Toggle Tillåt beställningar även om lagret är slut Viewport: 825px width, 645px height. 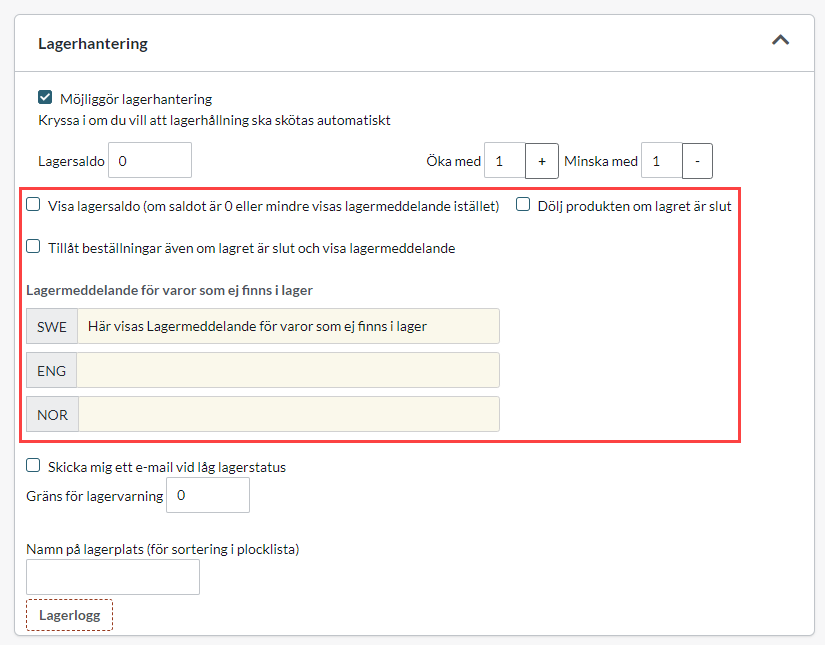34,247
